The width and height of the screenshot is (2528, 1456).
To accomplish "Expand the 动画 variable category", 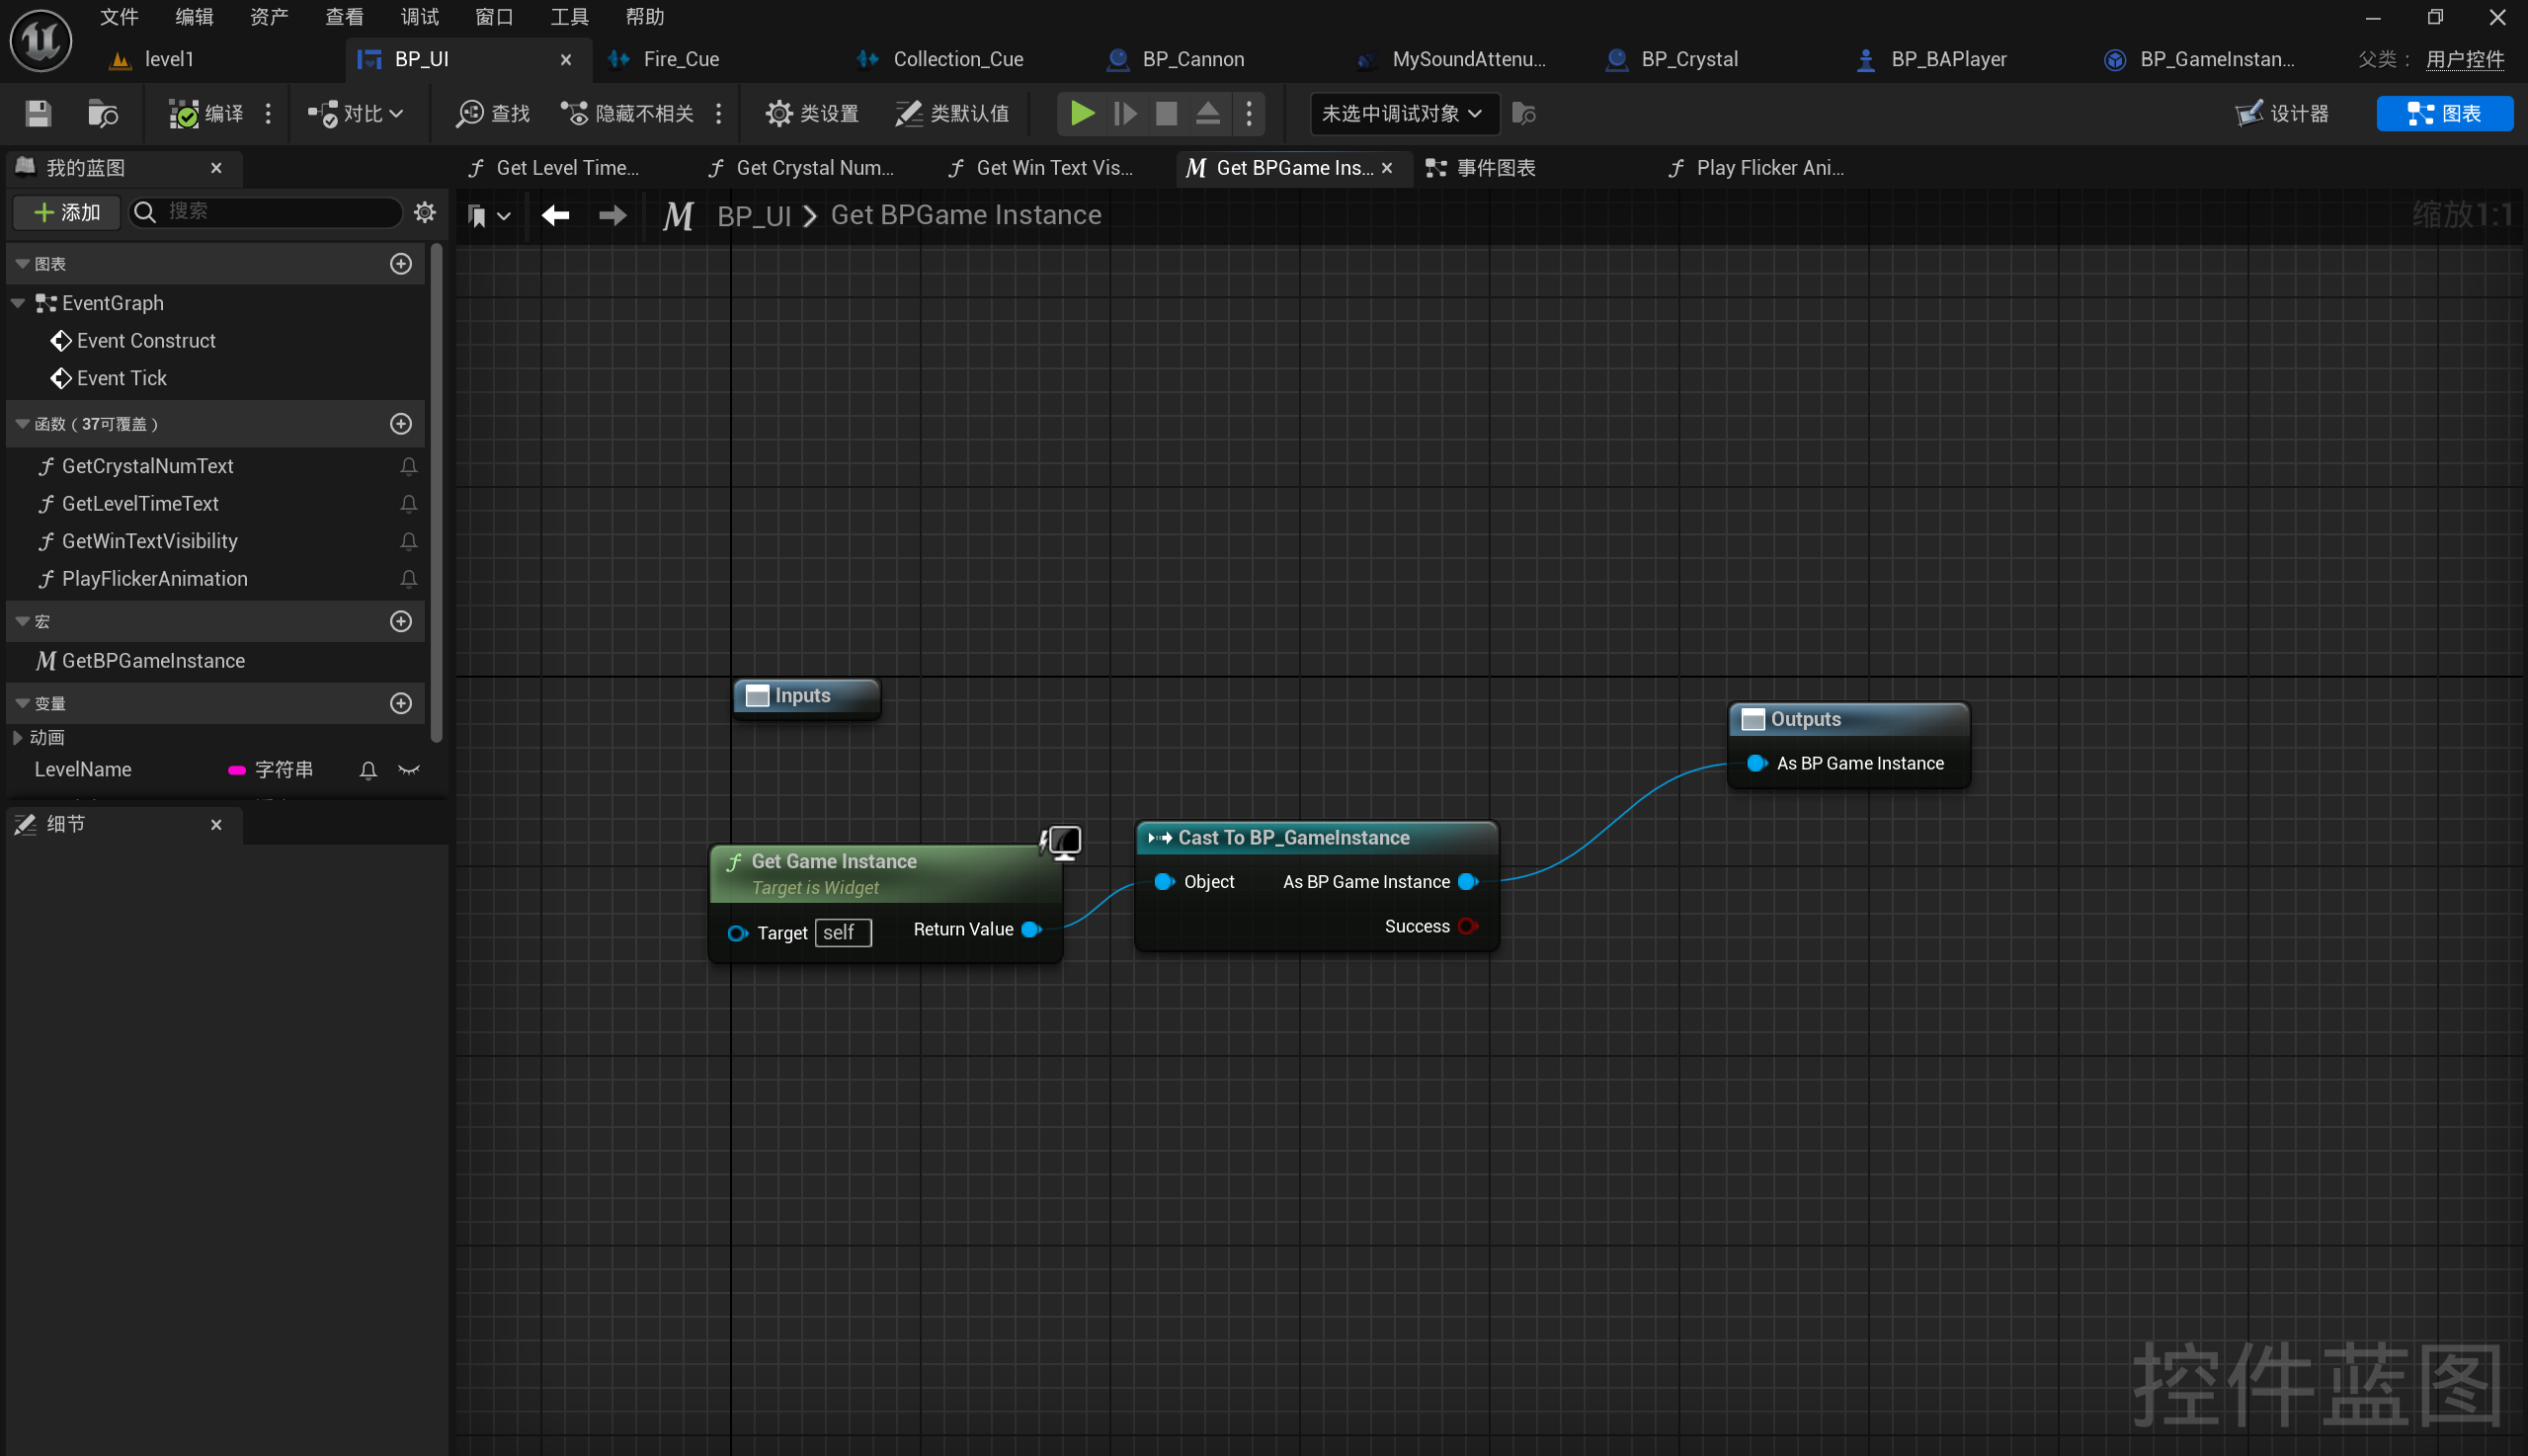I will 18,737.
